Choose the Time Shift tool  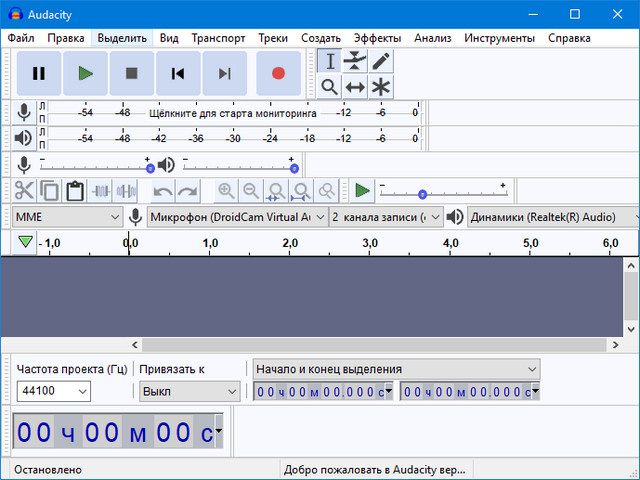tap(355, 87)
